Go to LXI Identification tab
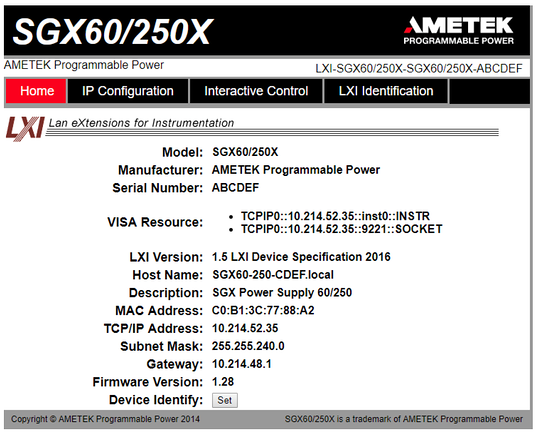Image resolution: width=537 pixels, height=435 pixels. click(x=386, y=91)
